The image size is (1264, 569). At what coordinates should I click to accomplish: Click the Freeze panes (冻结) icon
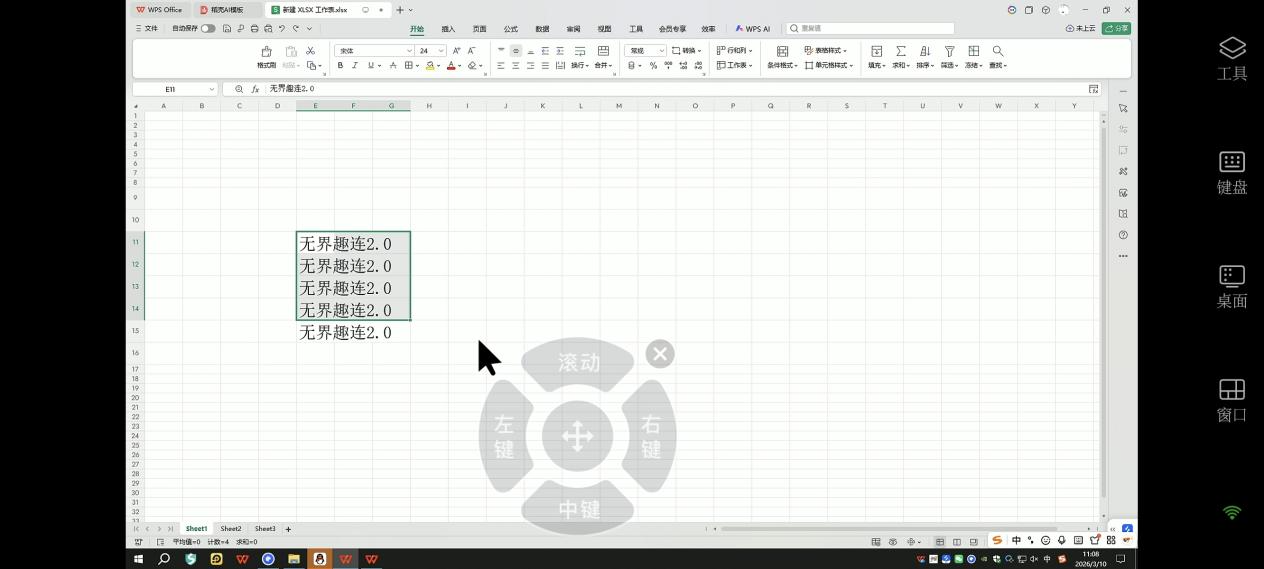(x=973, y=51)
